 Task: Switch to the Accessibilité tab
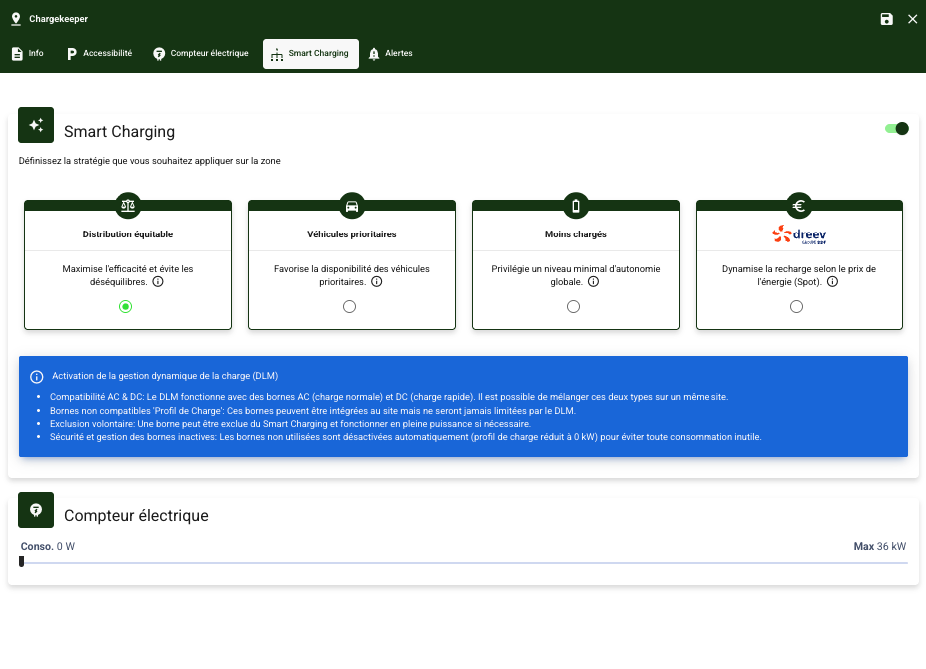99,54
